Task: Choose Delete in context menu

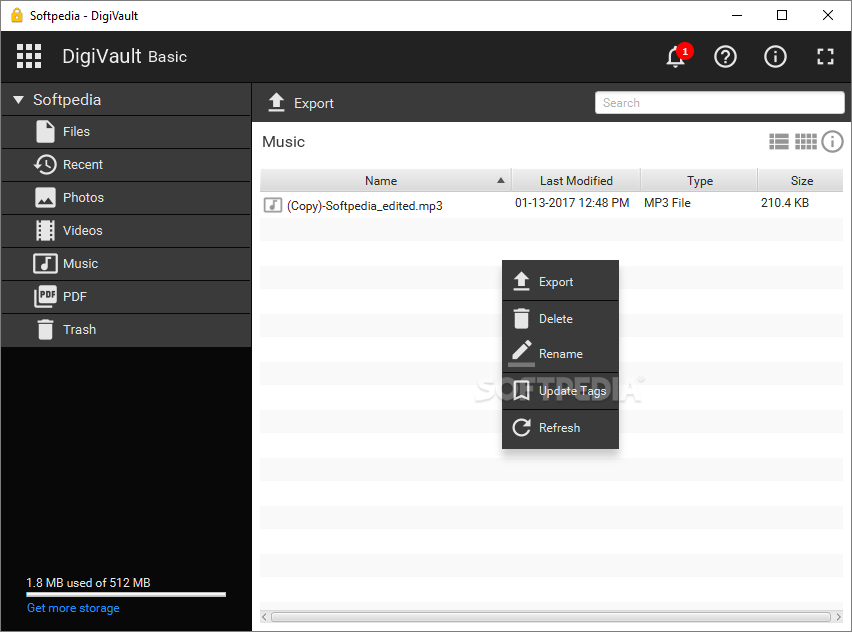Action: coord(560,318)
